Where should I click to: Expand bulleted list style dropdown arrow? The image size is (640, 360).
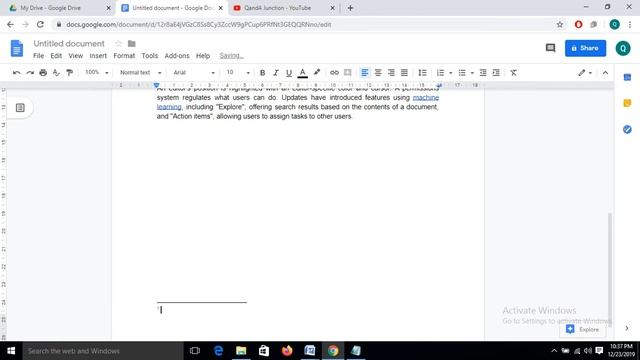[x=472, y=73]
